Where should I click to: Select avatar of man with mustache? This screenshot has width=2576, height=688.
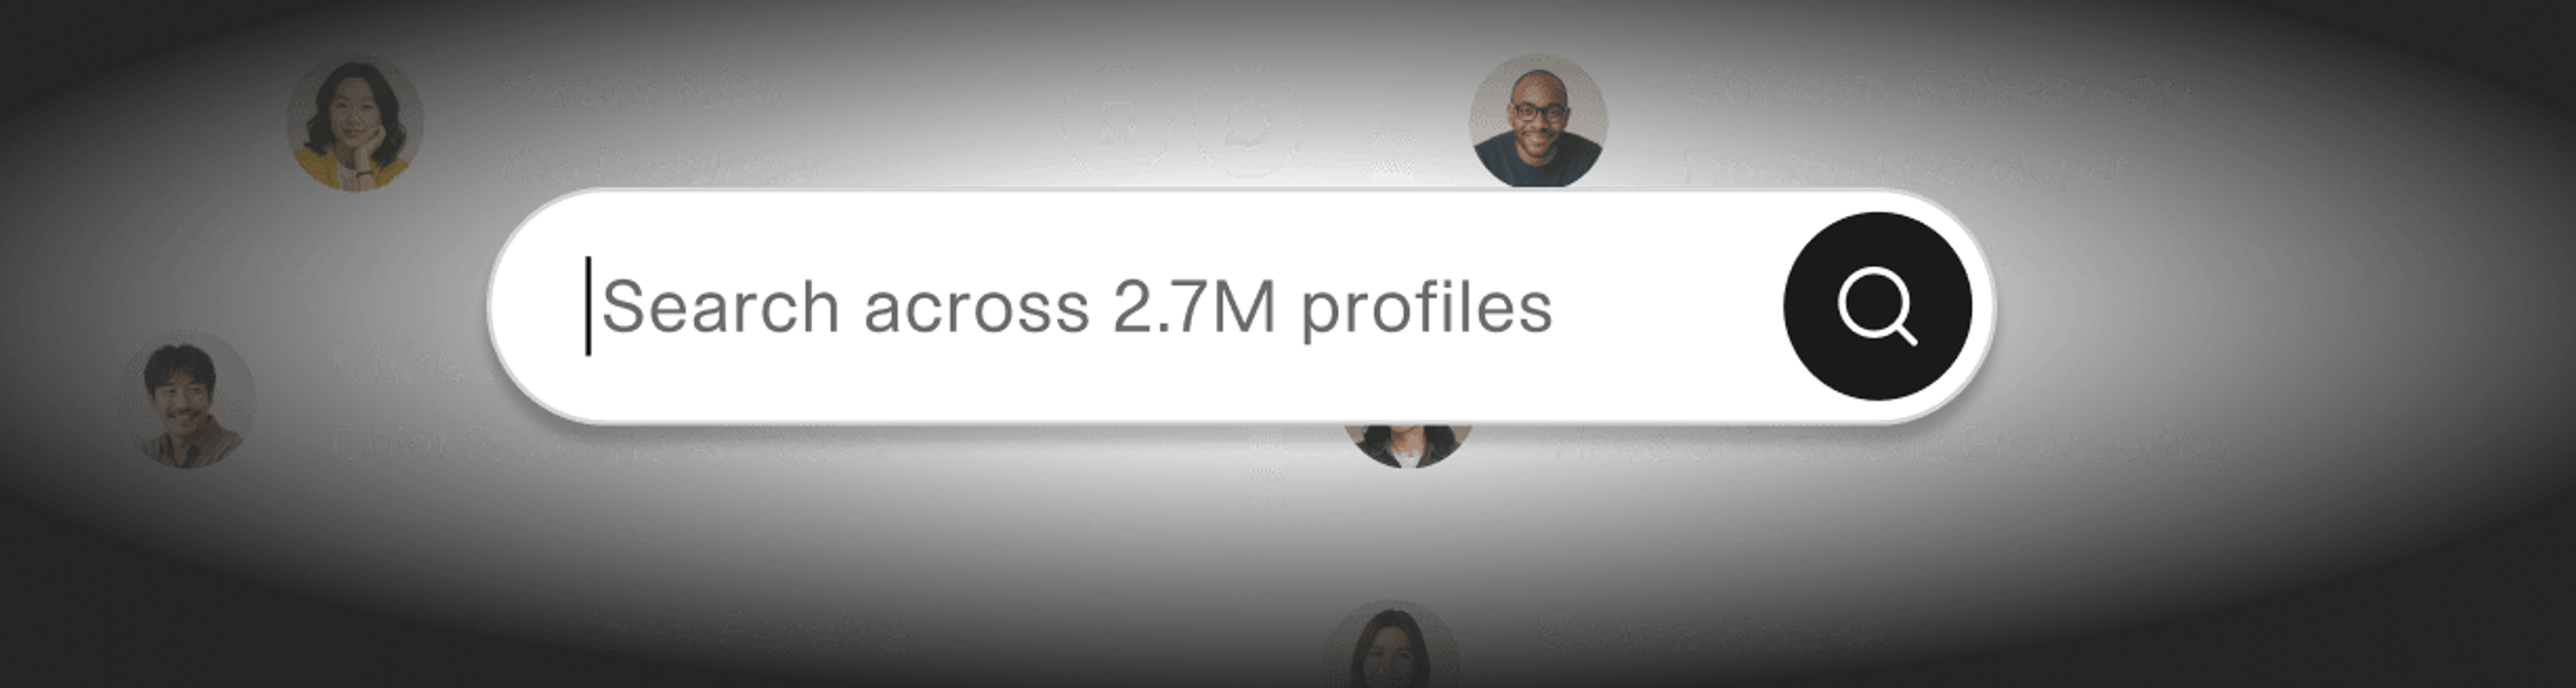187,400
